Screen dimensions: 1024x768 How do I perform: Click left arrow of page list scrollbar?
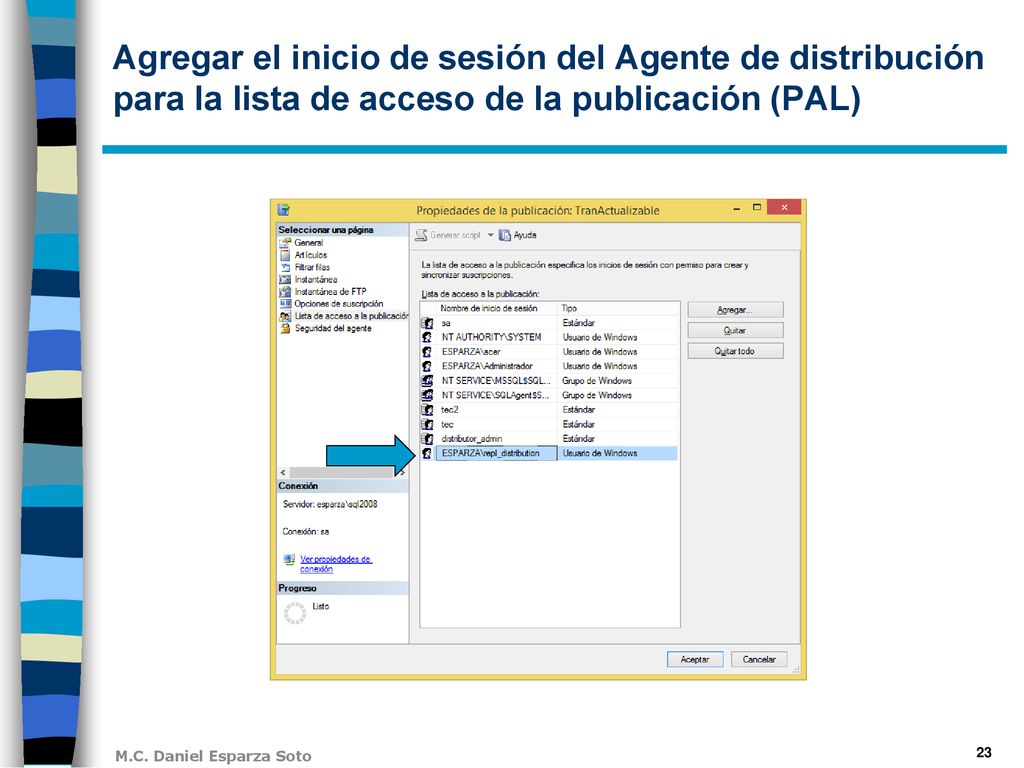click(x=283, y=472)
